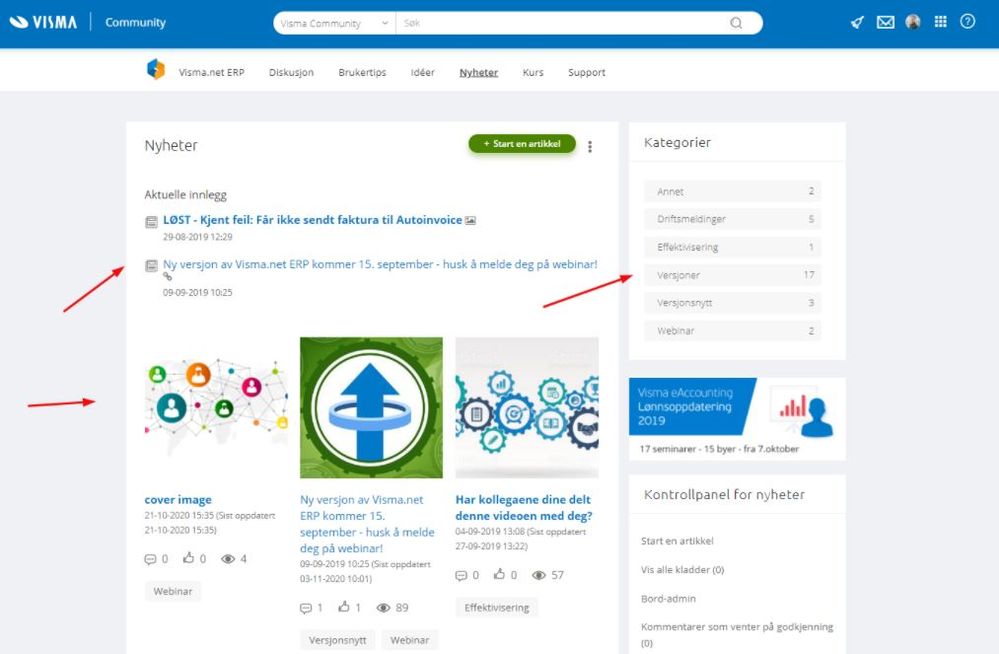Click the Effektivisering tag under Har kollegaene
The width and height of the screenshot is (999, 654).
coord(497,607)
